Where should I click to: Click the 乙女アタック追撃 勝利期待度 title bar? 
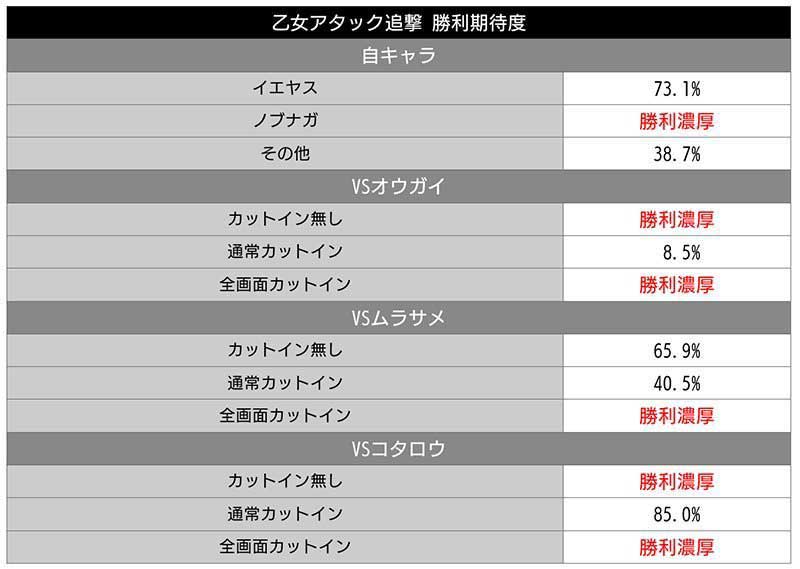[x=399, y=22]
